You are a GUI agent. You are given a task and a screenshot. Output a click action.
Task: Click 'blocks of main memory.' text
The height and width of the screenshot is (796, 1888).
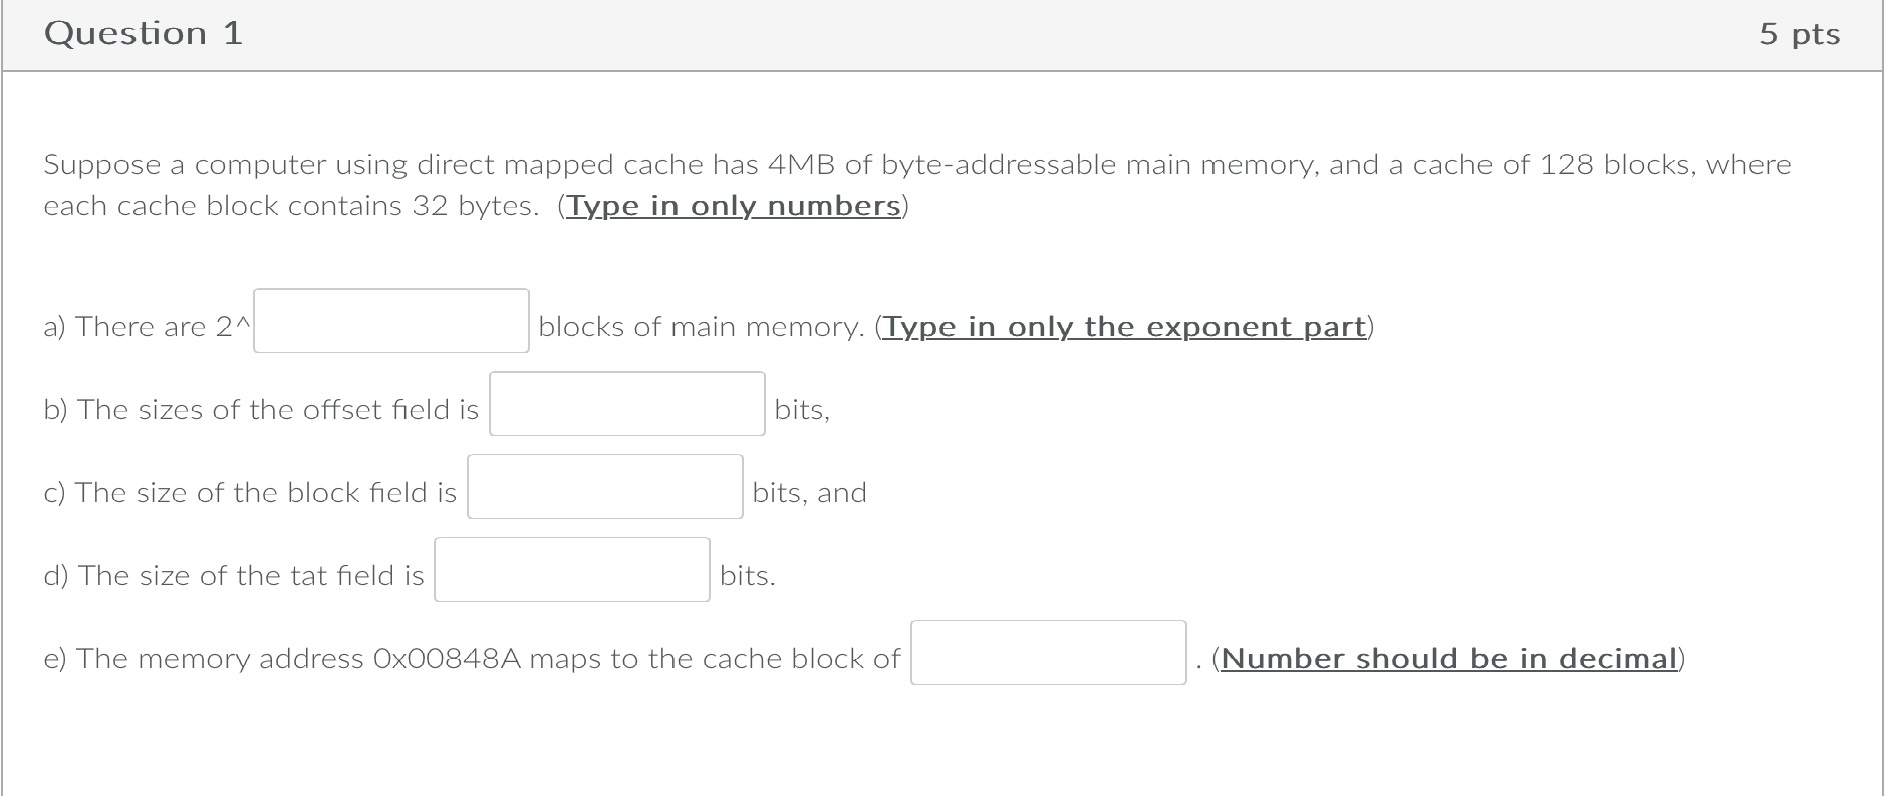701,327
